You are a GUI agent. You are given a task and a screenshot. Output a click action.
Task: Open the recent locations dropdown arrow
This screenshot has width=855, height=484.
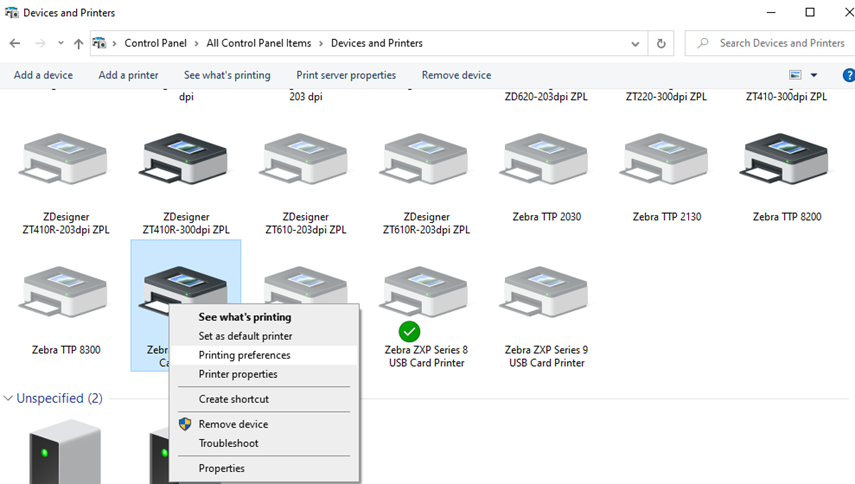[x=61, y=43]
